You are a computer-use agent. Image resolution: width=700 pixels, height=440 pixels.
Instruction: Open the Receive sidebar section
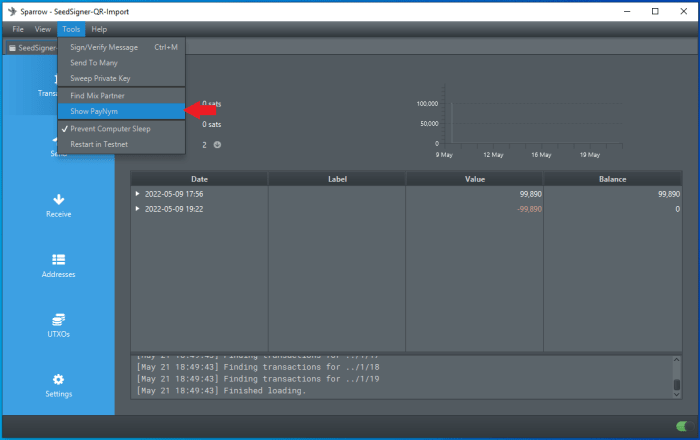tap(58, 205)
